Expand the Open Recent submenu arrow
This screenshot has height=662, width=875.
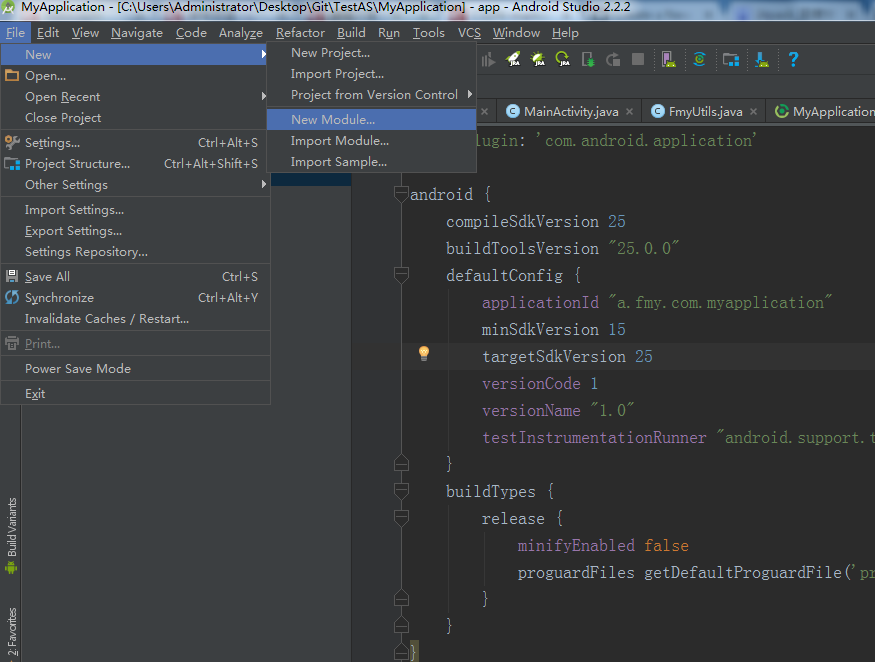(263, 96)
